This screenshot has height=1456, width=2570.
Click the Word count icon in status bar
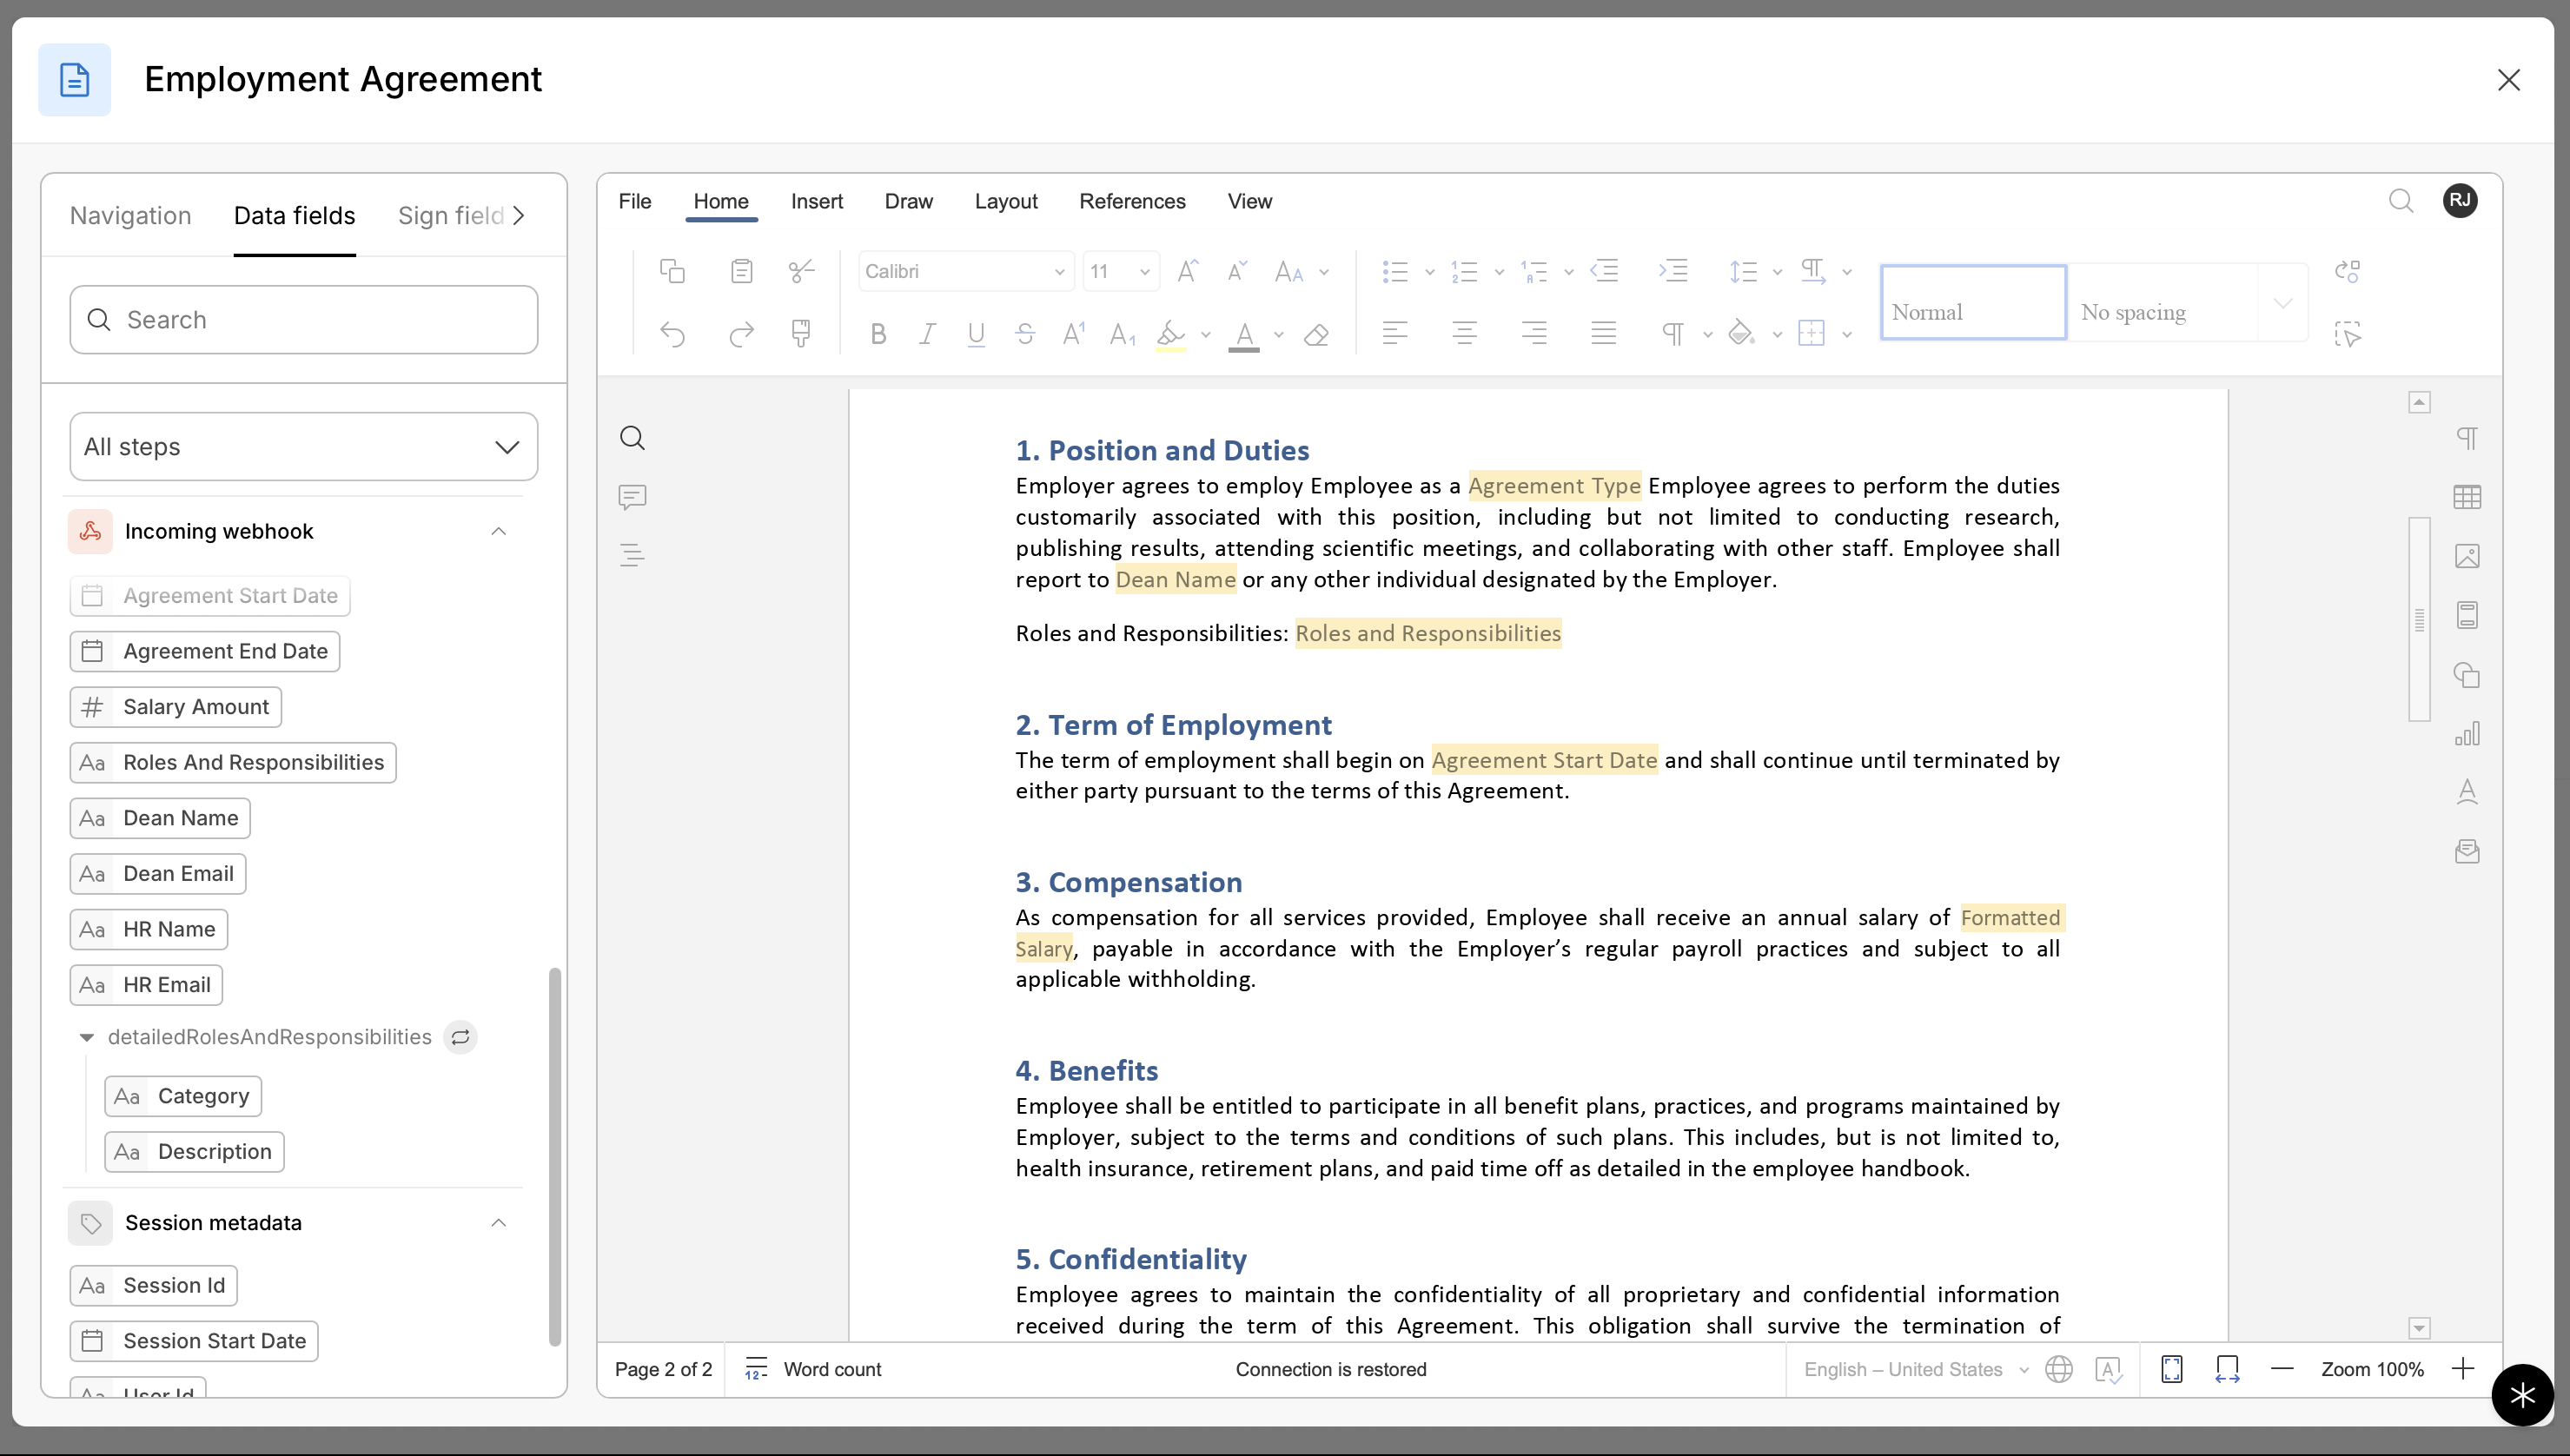coord(756,1369)
